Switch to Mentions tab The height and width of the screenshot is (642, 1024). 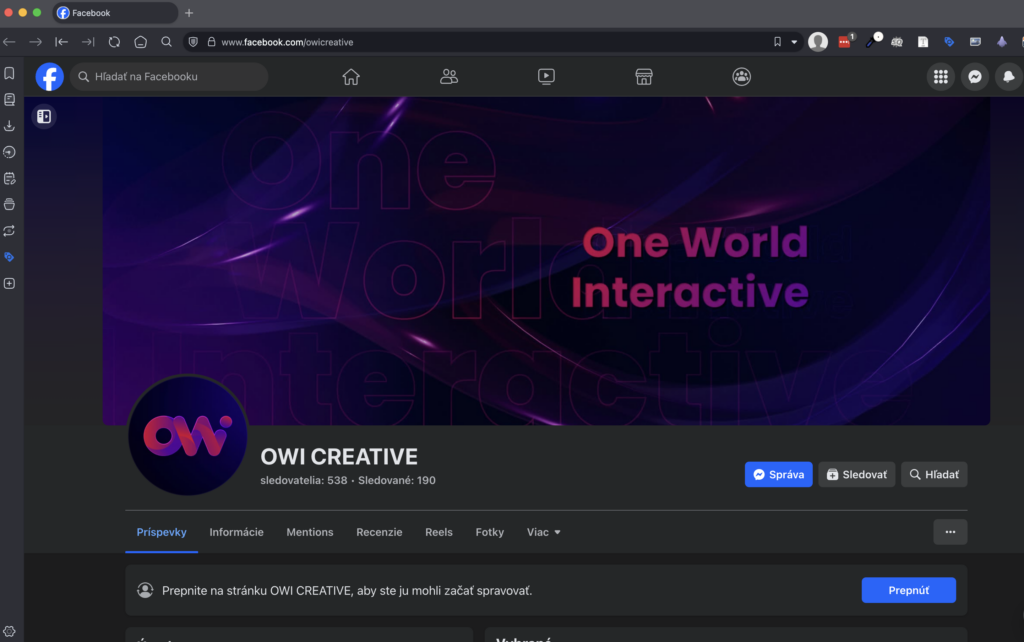(310, 532)
